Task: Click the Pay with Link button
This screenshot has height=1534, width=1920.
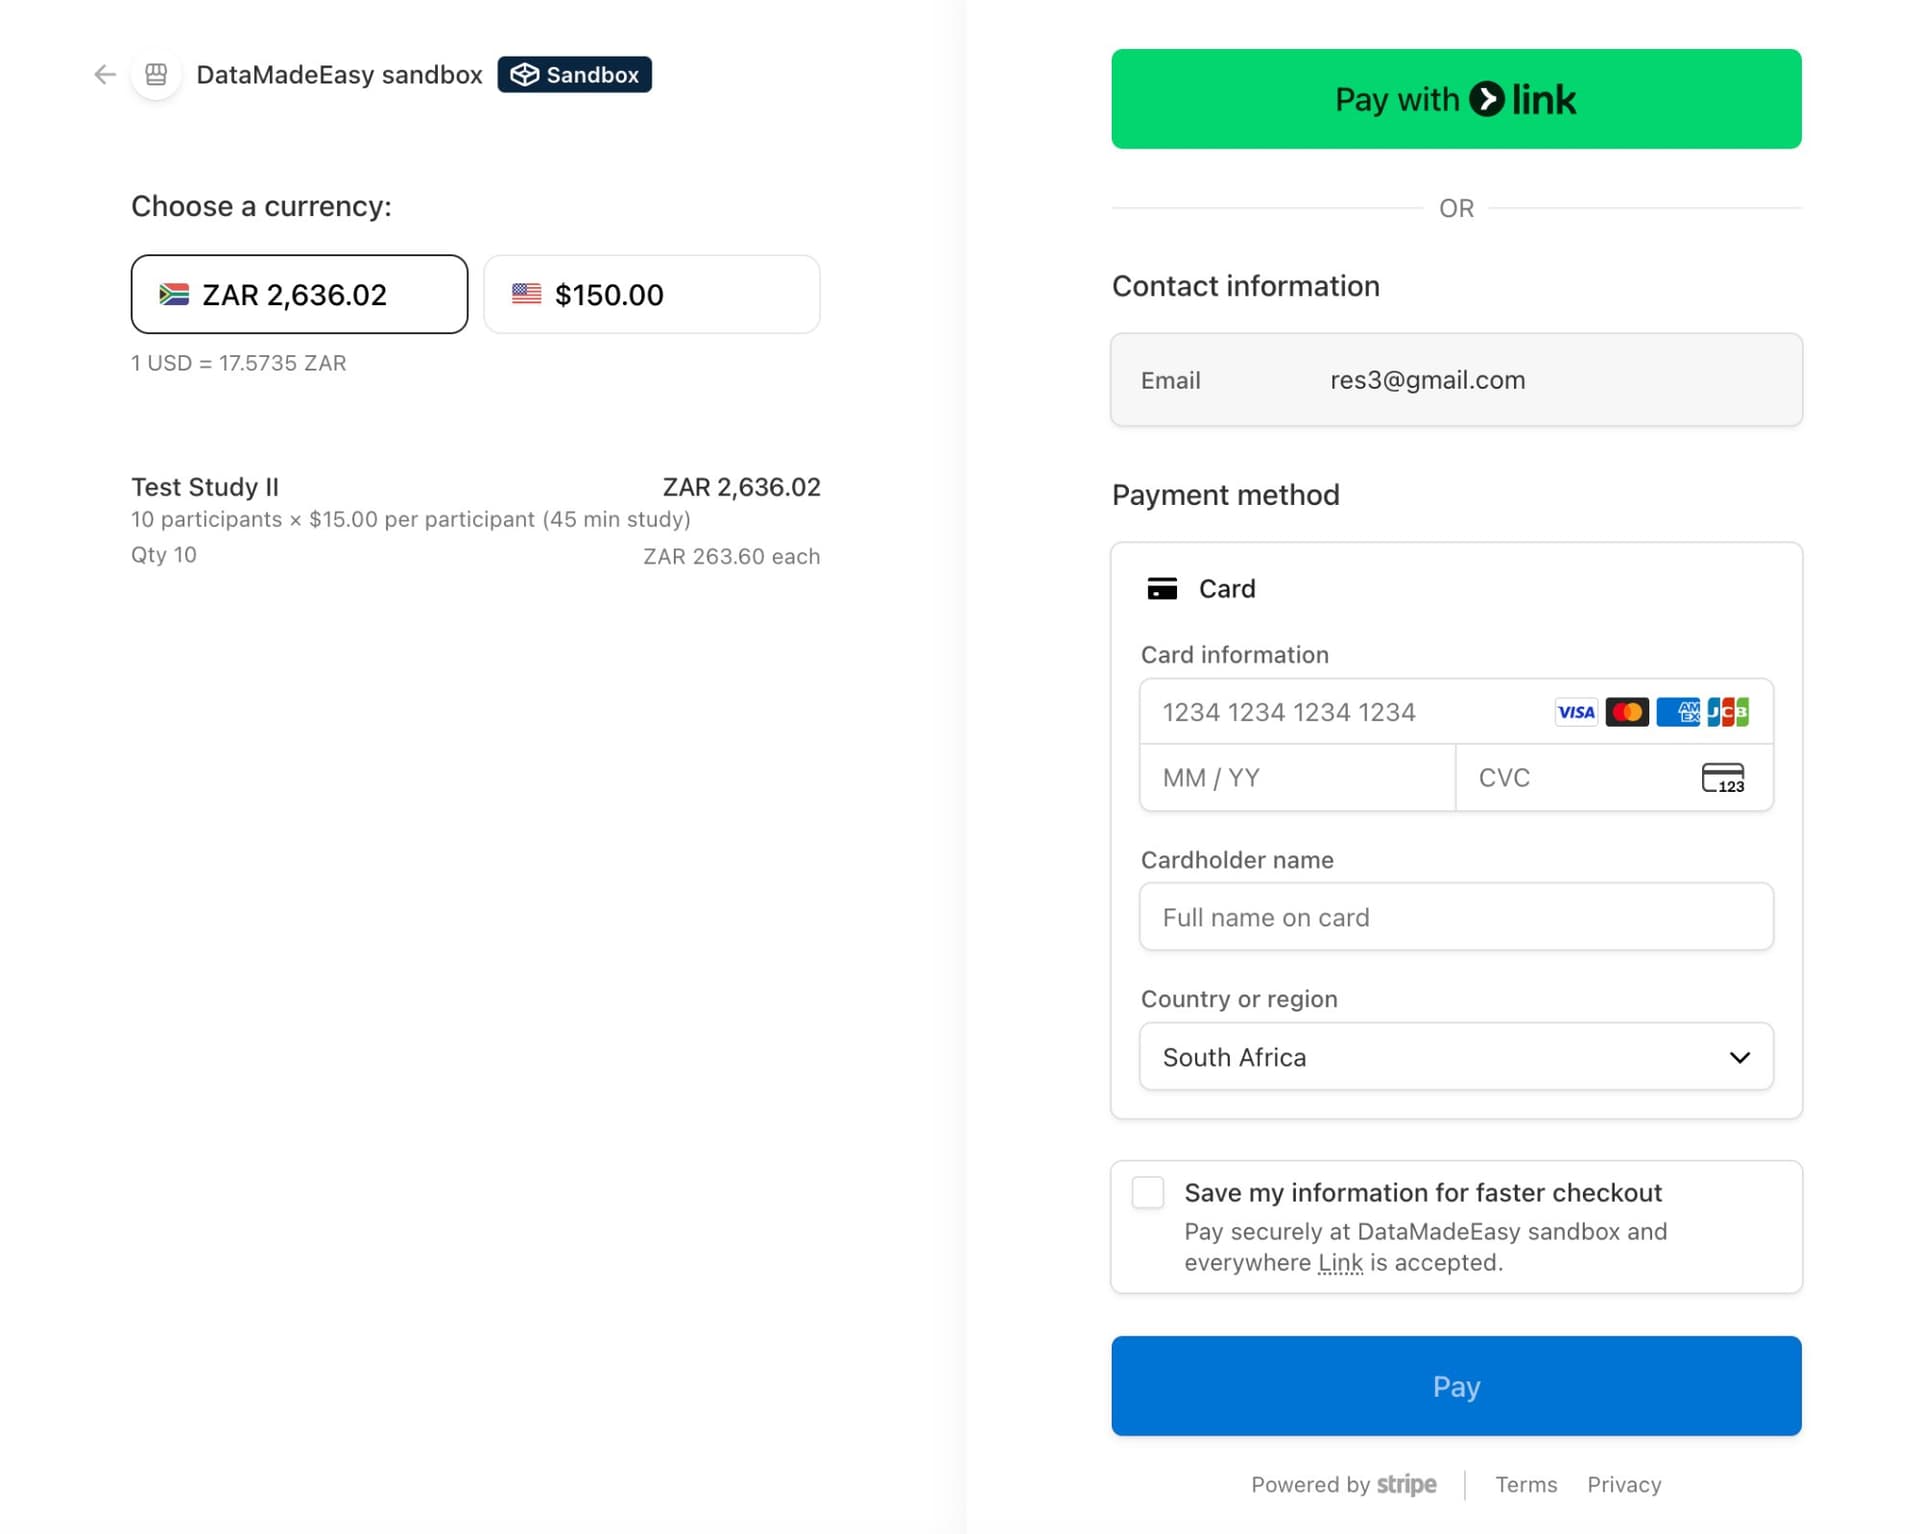Action: 1455,99
